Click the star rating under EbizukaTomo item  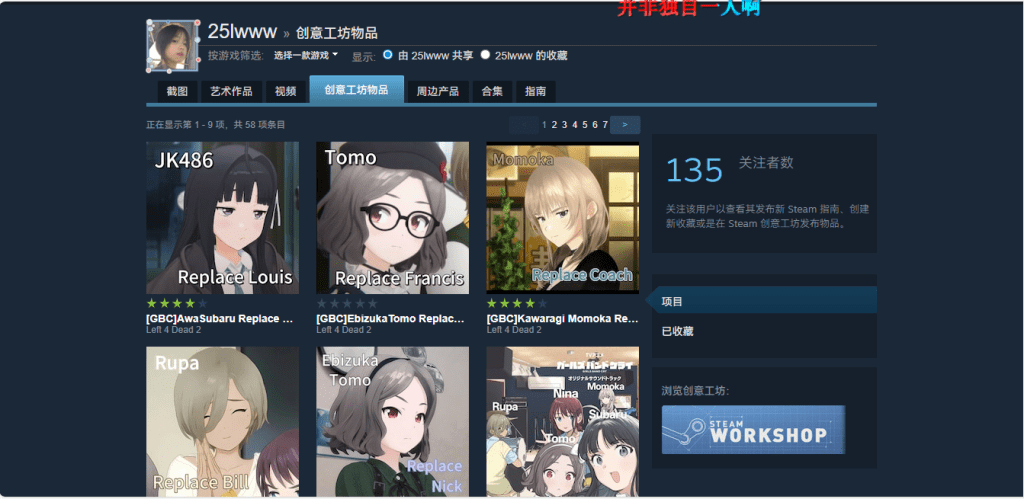(x=347, y=303)
